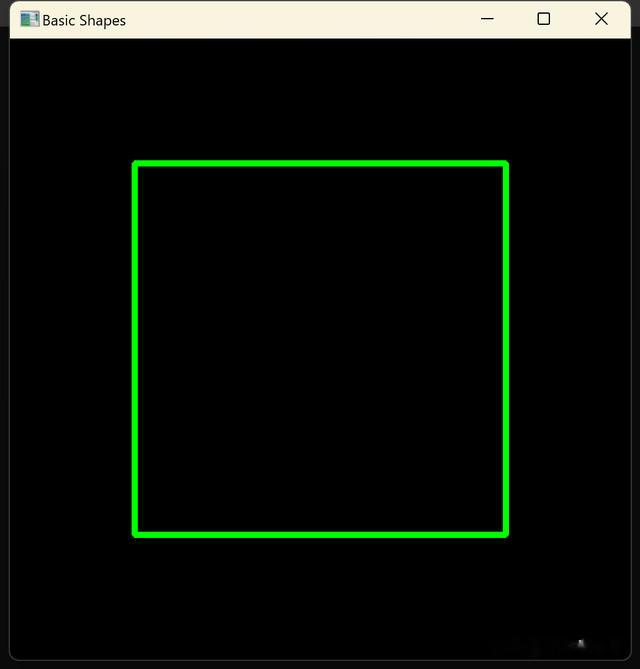Click the Basic Shapes window app icon
The height and width of the screenshot is (669, 640).
point(29,19)
